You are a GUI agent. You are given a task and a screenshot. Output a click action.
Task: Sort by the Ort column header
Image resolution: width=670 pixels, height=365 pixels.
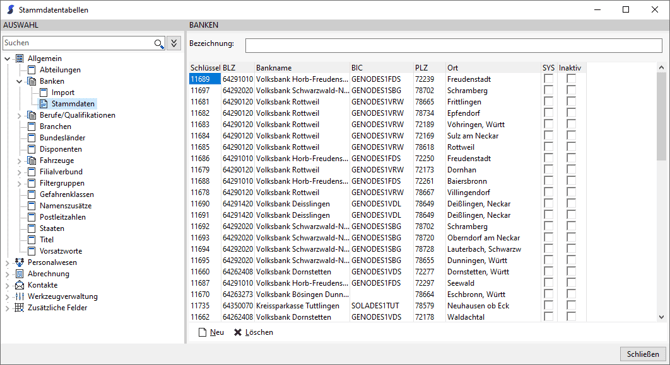pos(493,68)
